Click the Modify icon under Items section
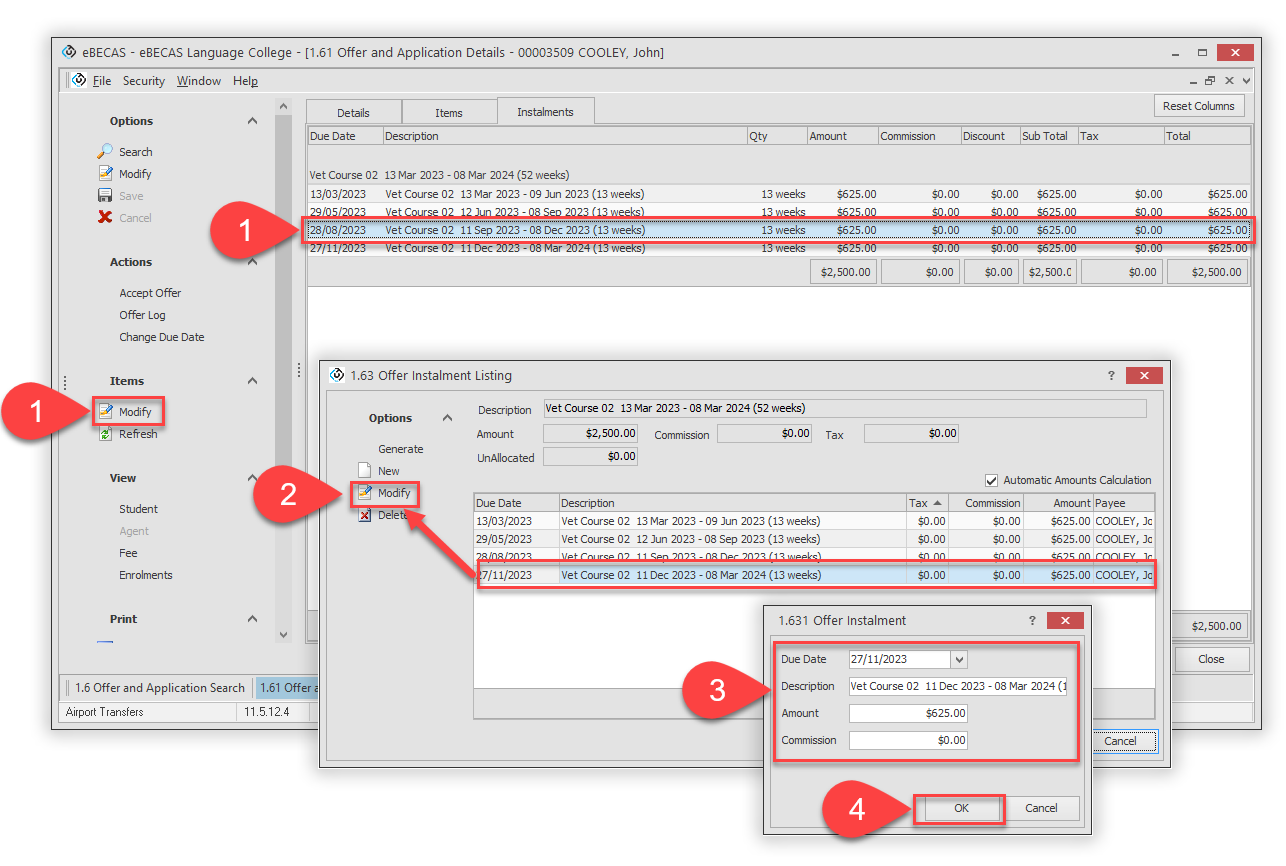 tap(105, 412)
